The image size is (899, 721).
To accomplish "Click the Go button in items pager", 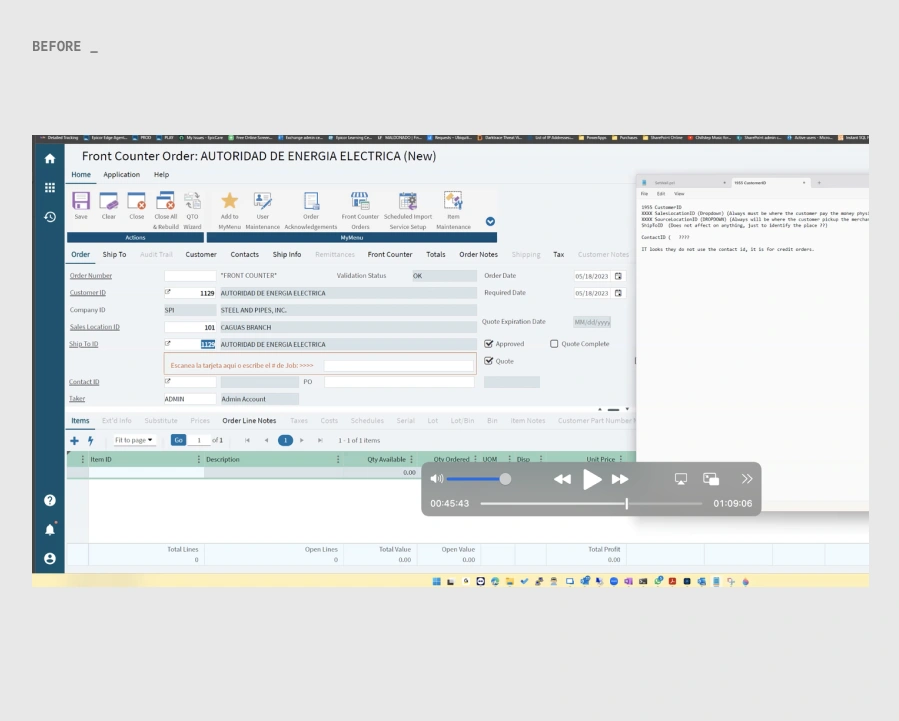I will tap(178, 440).
